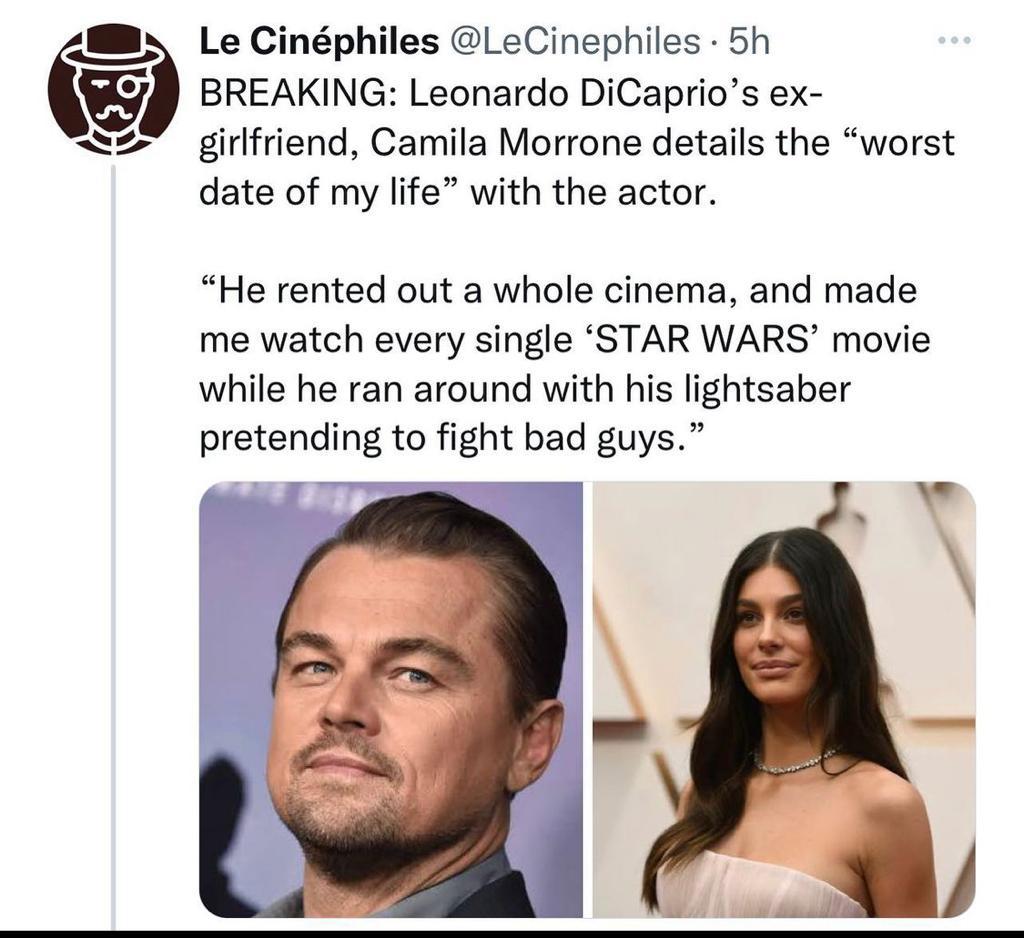
Task: Click the black bar at the bottom
Action: pos(512,931)
